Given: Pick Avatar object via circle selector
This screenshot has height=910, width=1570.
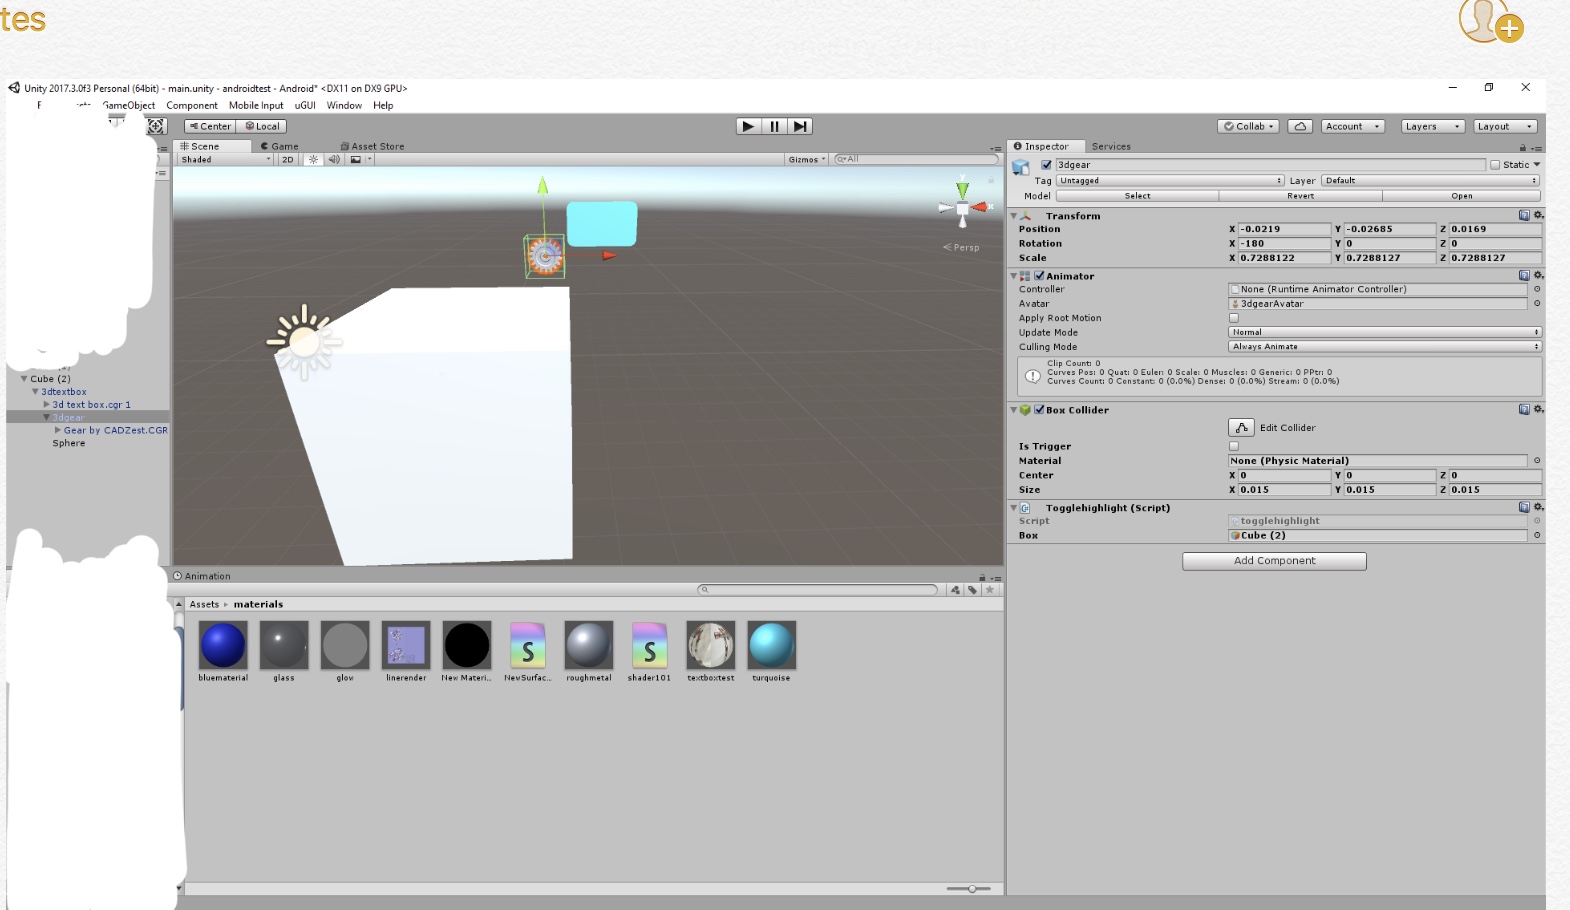Looking at the screenshot, I should tap(1537, 303).
